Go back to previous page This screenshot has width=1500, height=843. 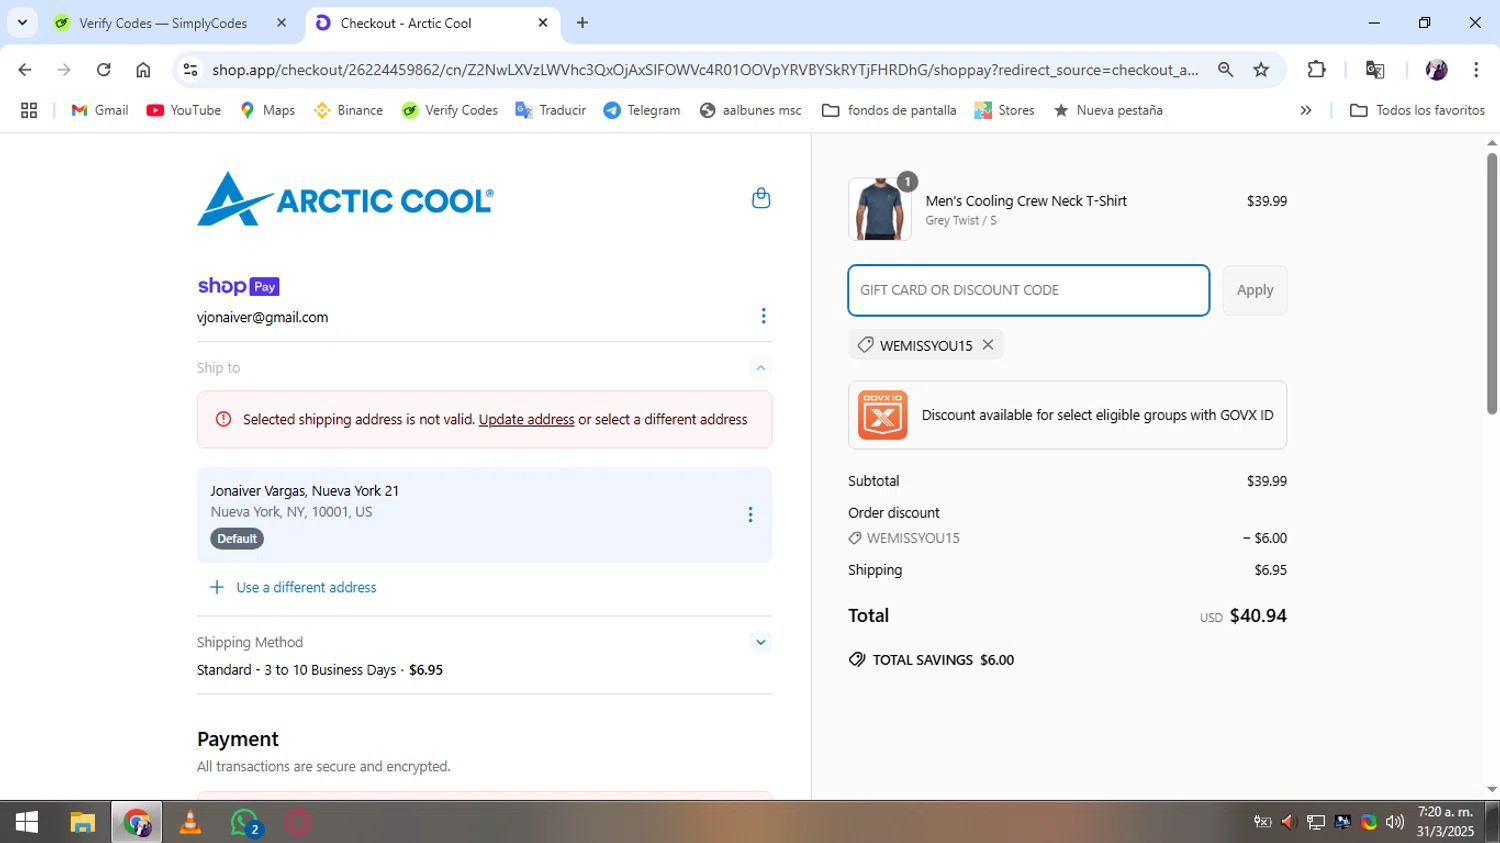[x=25, y=70]
